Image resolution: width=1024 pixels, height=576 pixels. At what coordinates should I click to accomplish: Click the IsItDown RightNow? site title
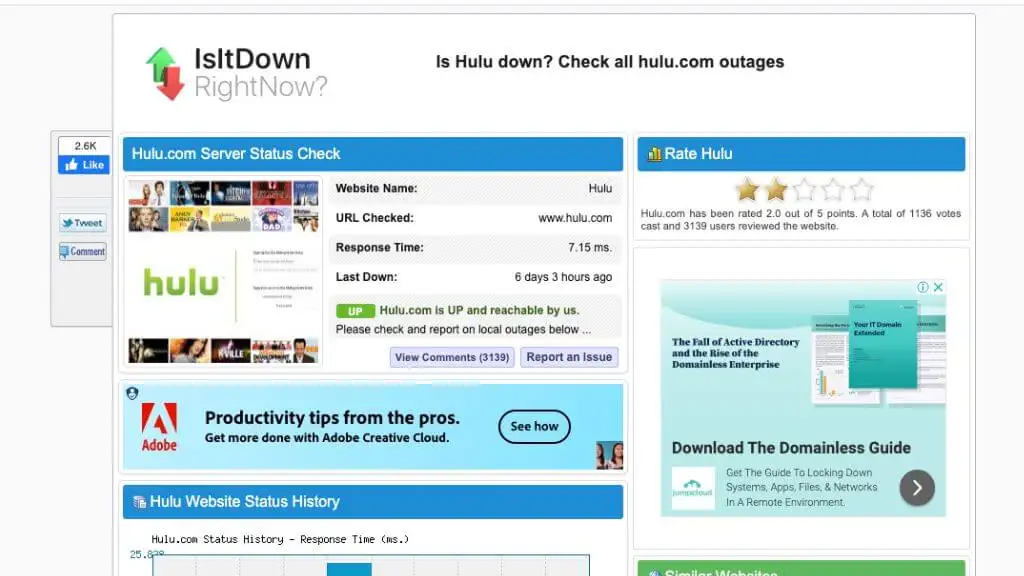[x=261, y=72]
